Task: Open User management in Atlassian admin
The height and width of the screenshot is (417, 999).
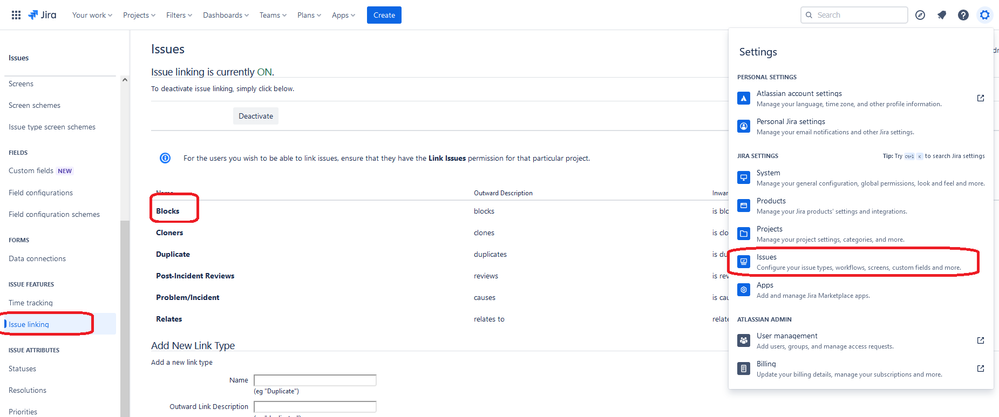Action: [860, 341]
